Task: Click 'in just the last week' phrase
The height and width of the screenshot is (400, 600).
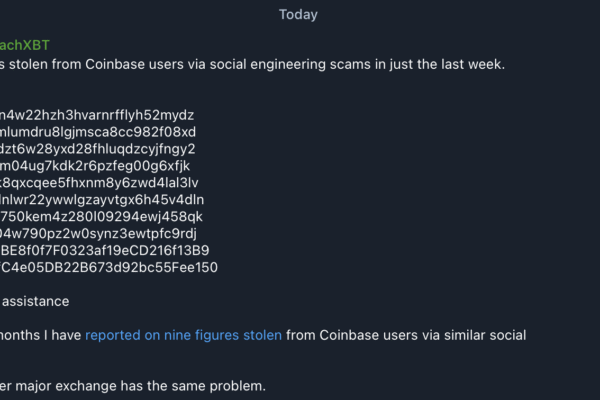Action: (440, 64)
